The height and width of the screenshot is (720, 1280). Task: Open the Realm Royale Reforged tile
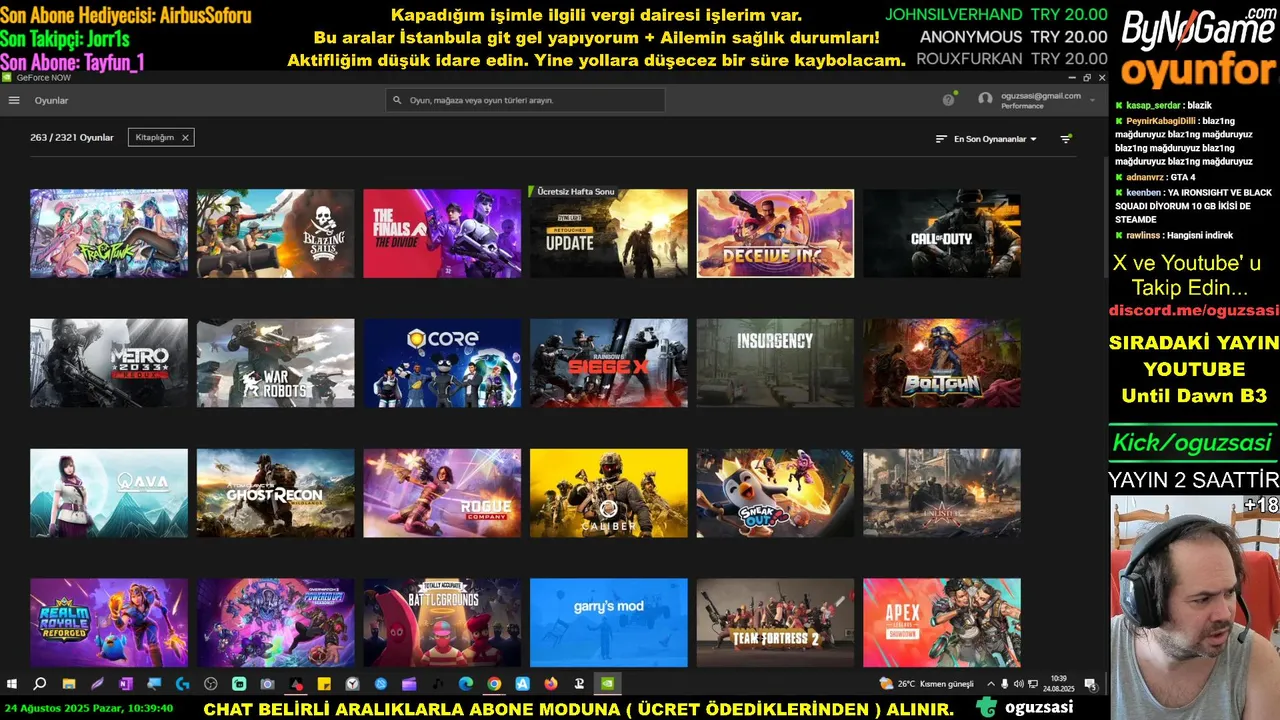click(x=109, y=622)
